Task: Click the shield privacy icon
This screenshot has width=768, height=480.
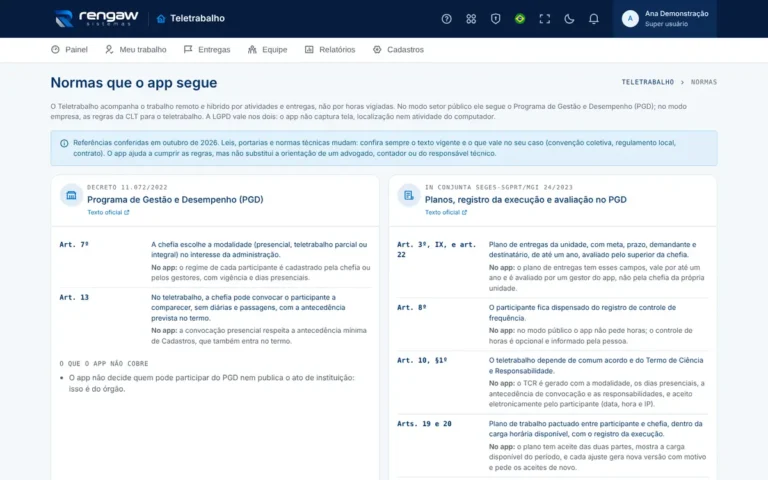Action: [495, 19]
